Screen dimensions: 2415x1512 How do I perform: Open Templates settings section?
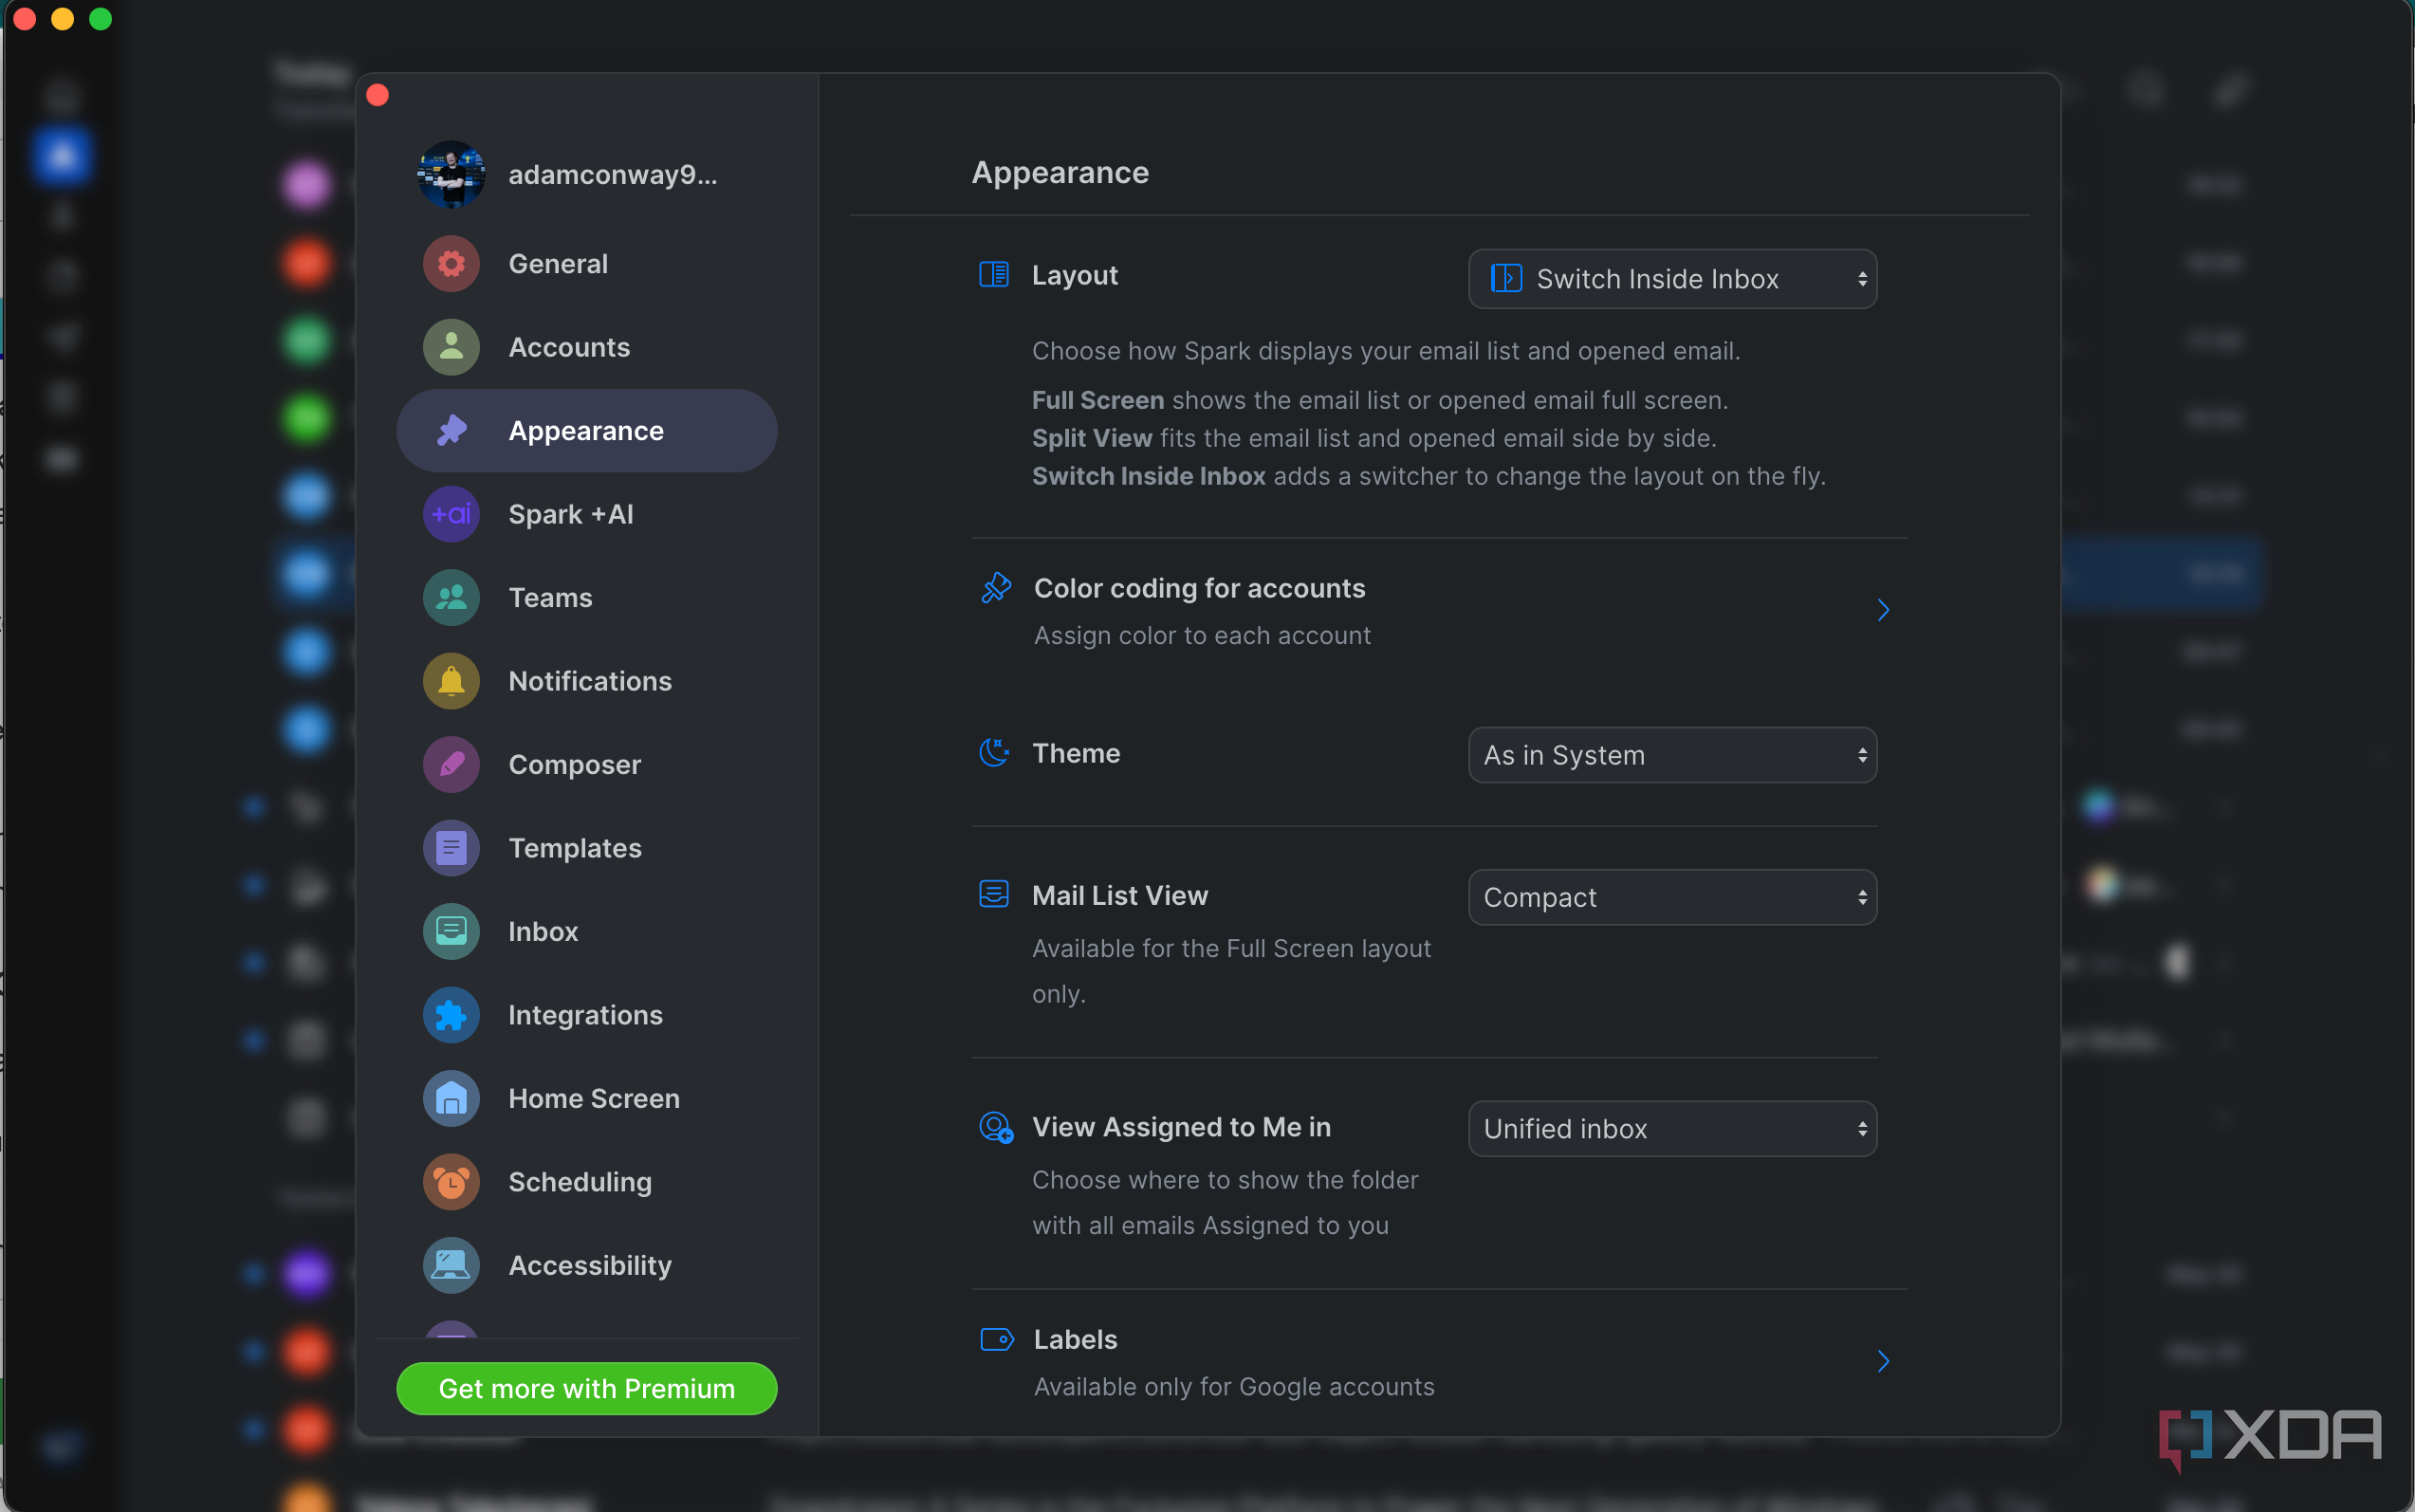click(x=587, y=848)
